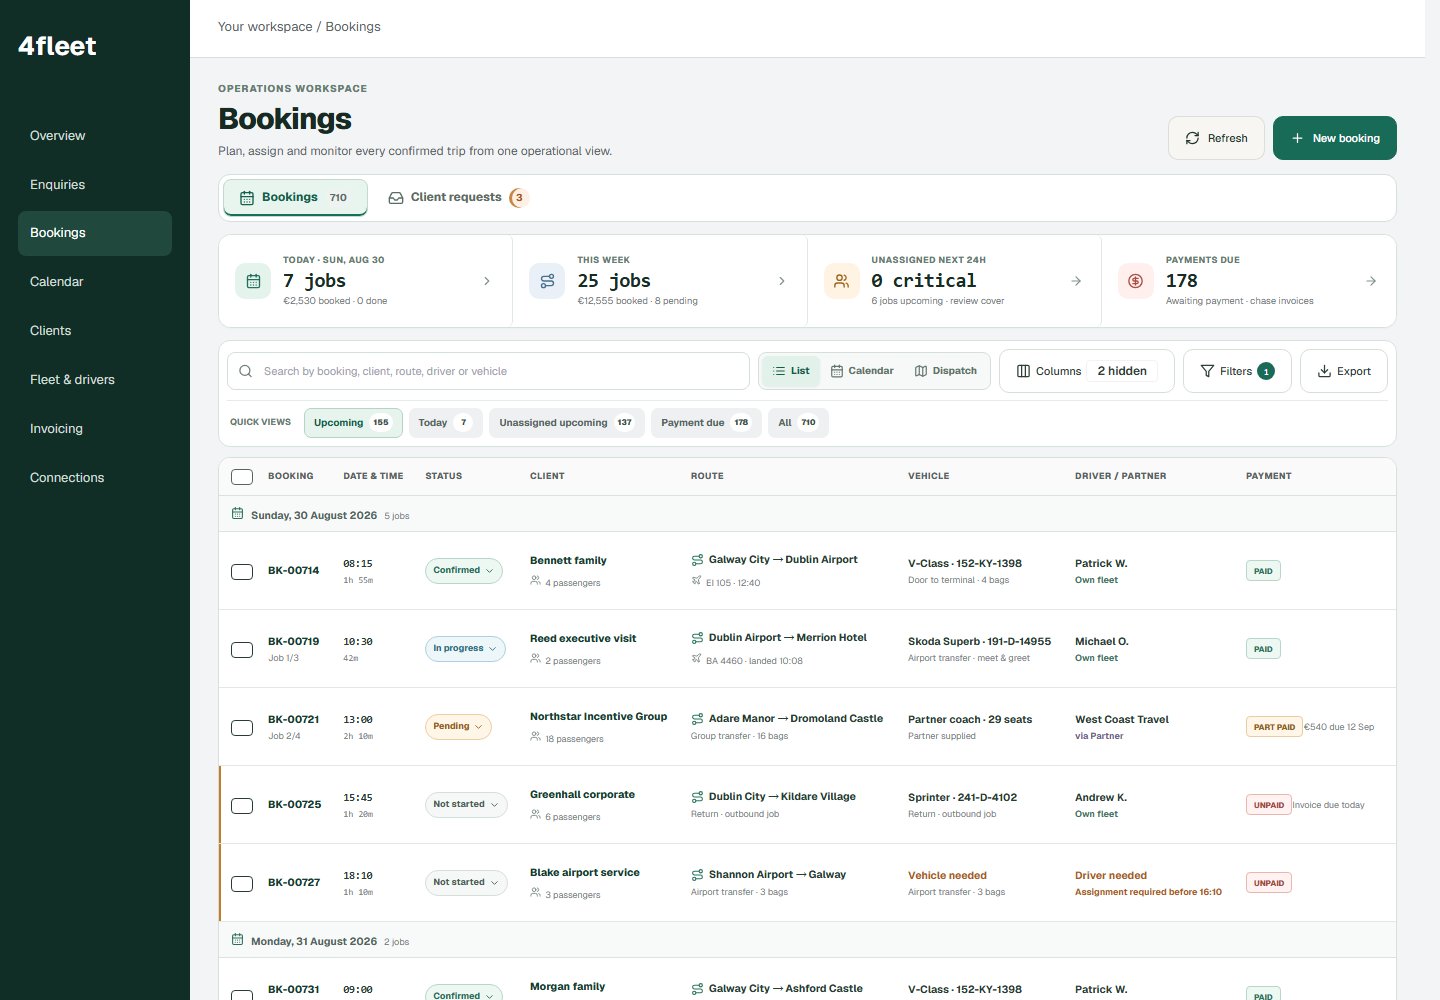The image size is (1440, 1000).
Task: Click the calendar icon beside Sunday, 30 August 2026
Action: tap(237, 514)
